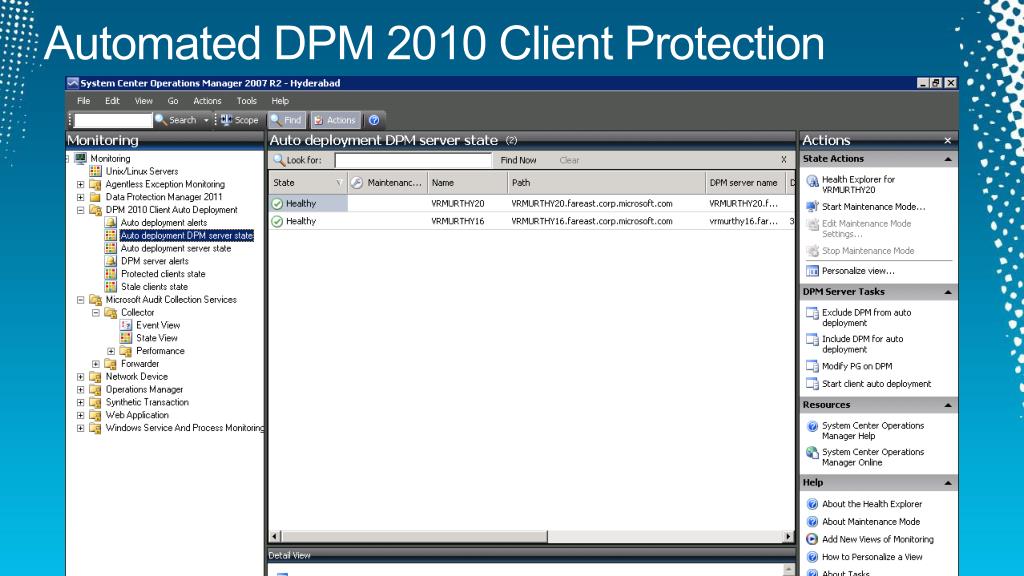This screenshot has width=1024, height=576.
Task: Click right arrow of horizontal scrollbar
Action: click(x=788, y=537)
